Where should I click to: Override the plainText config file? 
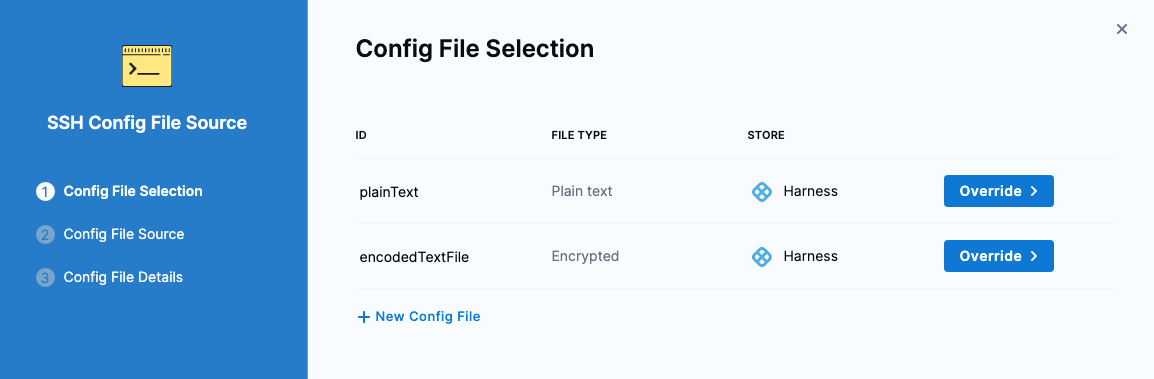click(999, 191)
